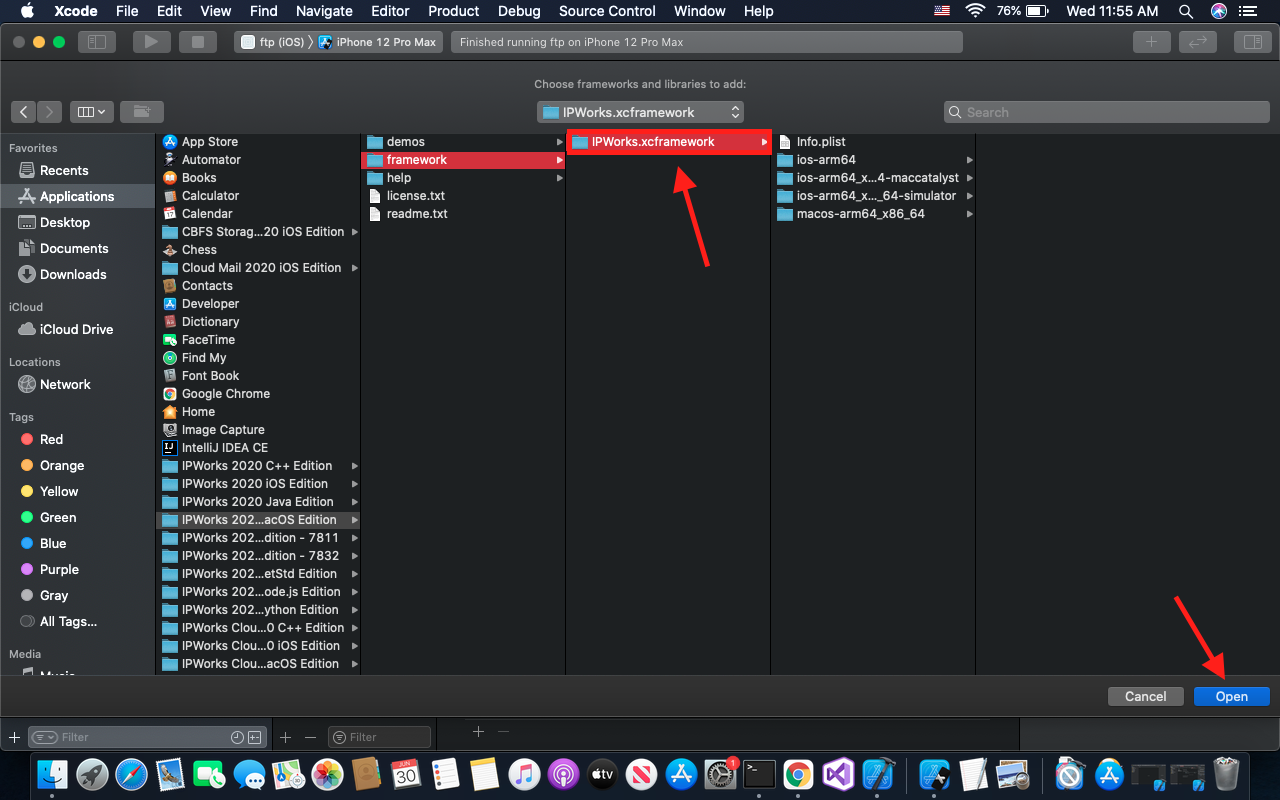This screenshot has height=800, width=1280.
Task: Open Finder from the Dock
Action: [52, 774]
